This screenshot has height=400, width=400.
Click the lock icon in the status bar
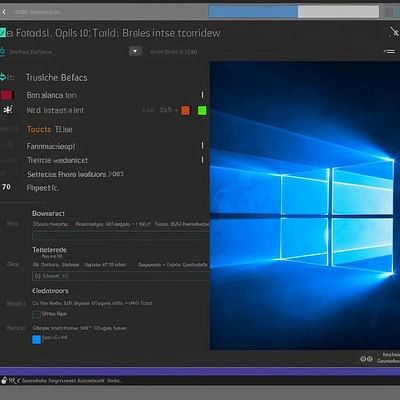click(x=4, y=380)
